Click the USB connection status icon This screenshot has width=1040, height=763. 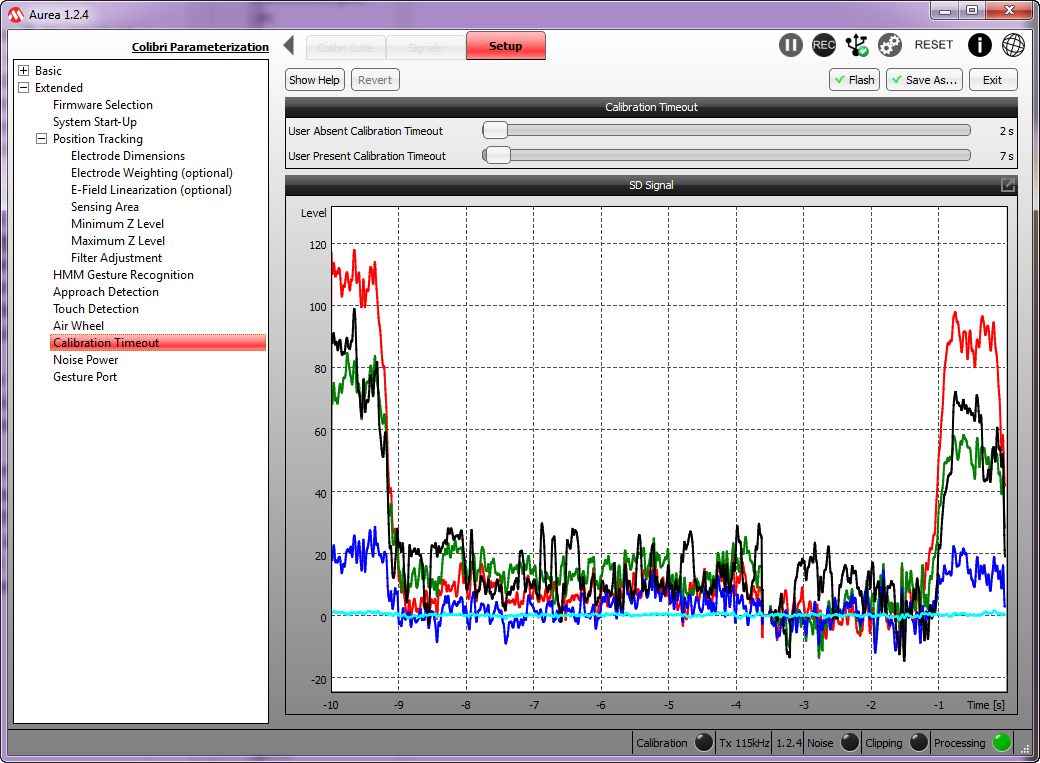click(857, 45)
